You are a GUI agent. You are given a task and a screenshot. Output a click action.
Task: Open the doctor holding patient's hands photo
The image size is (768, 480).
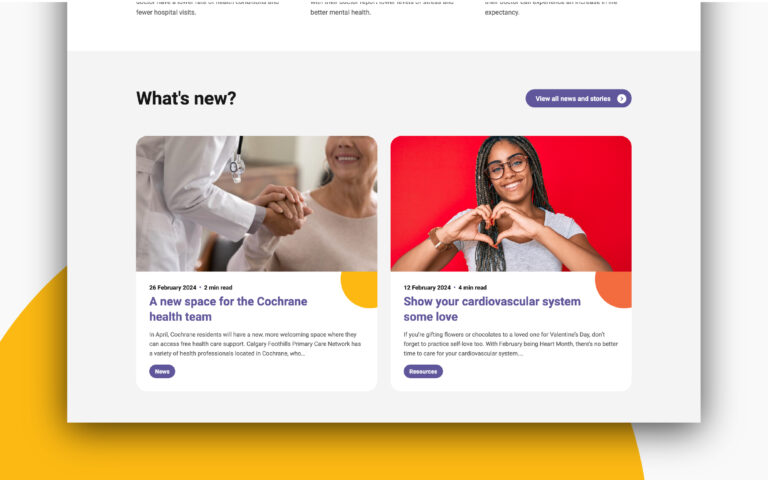[x=257, y=204]
